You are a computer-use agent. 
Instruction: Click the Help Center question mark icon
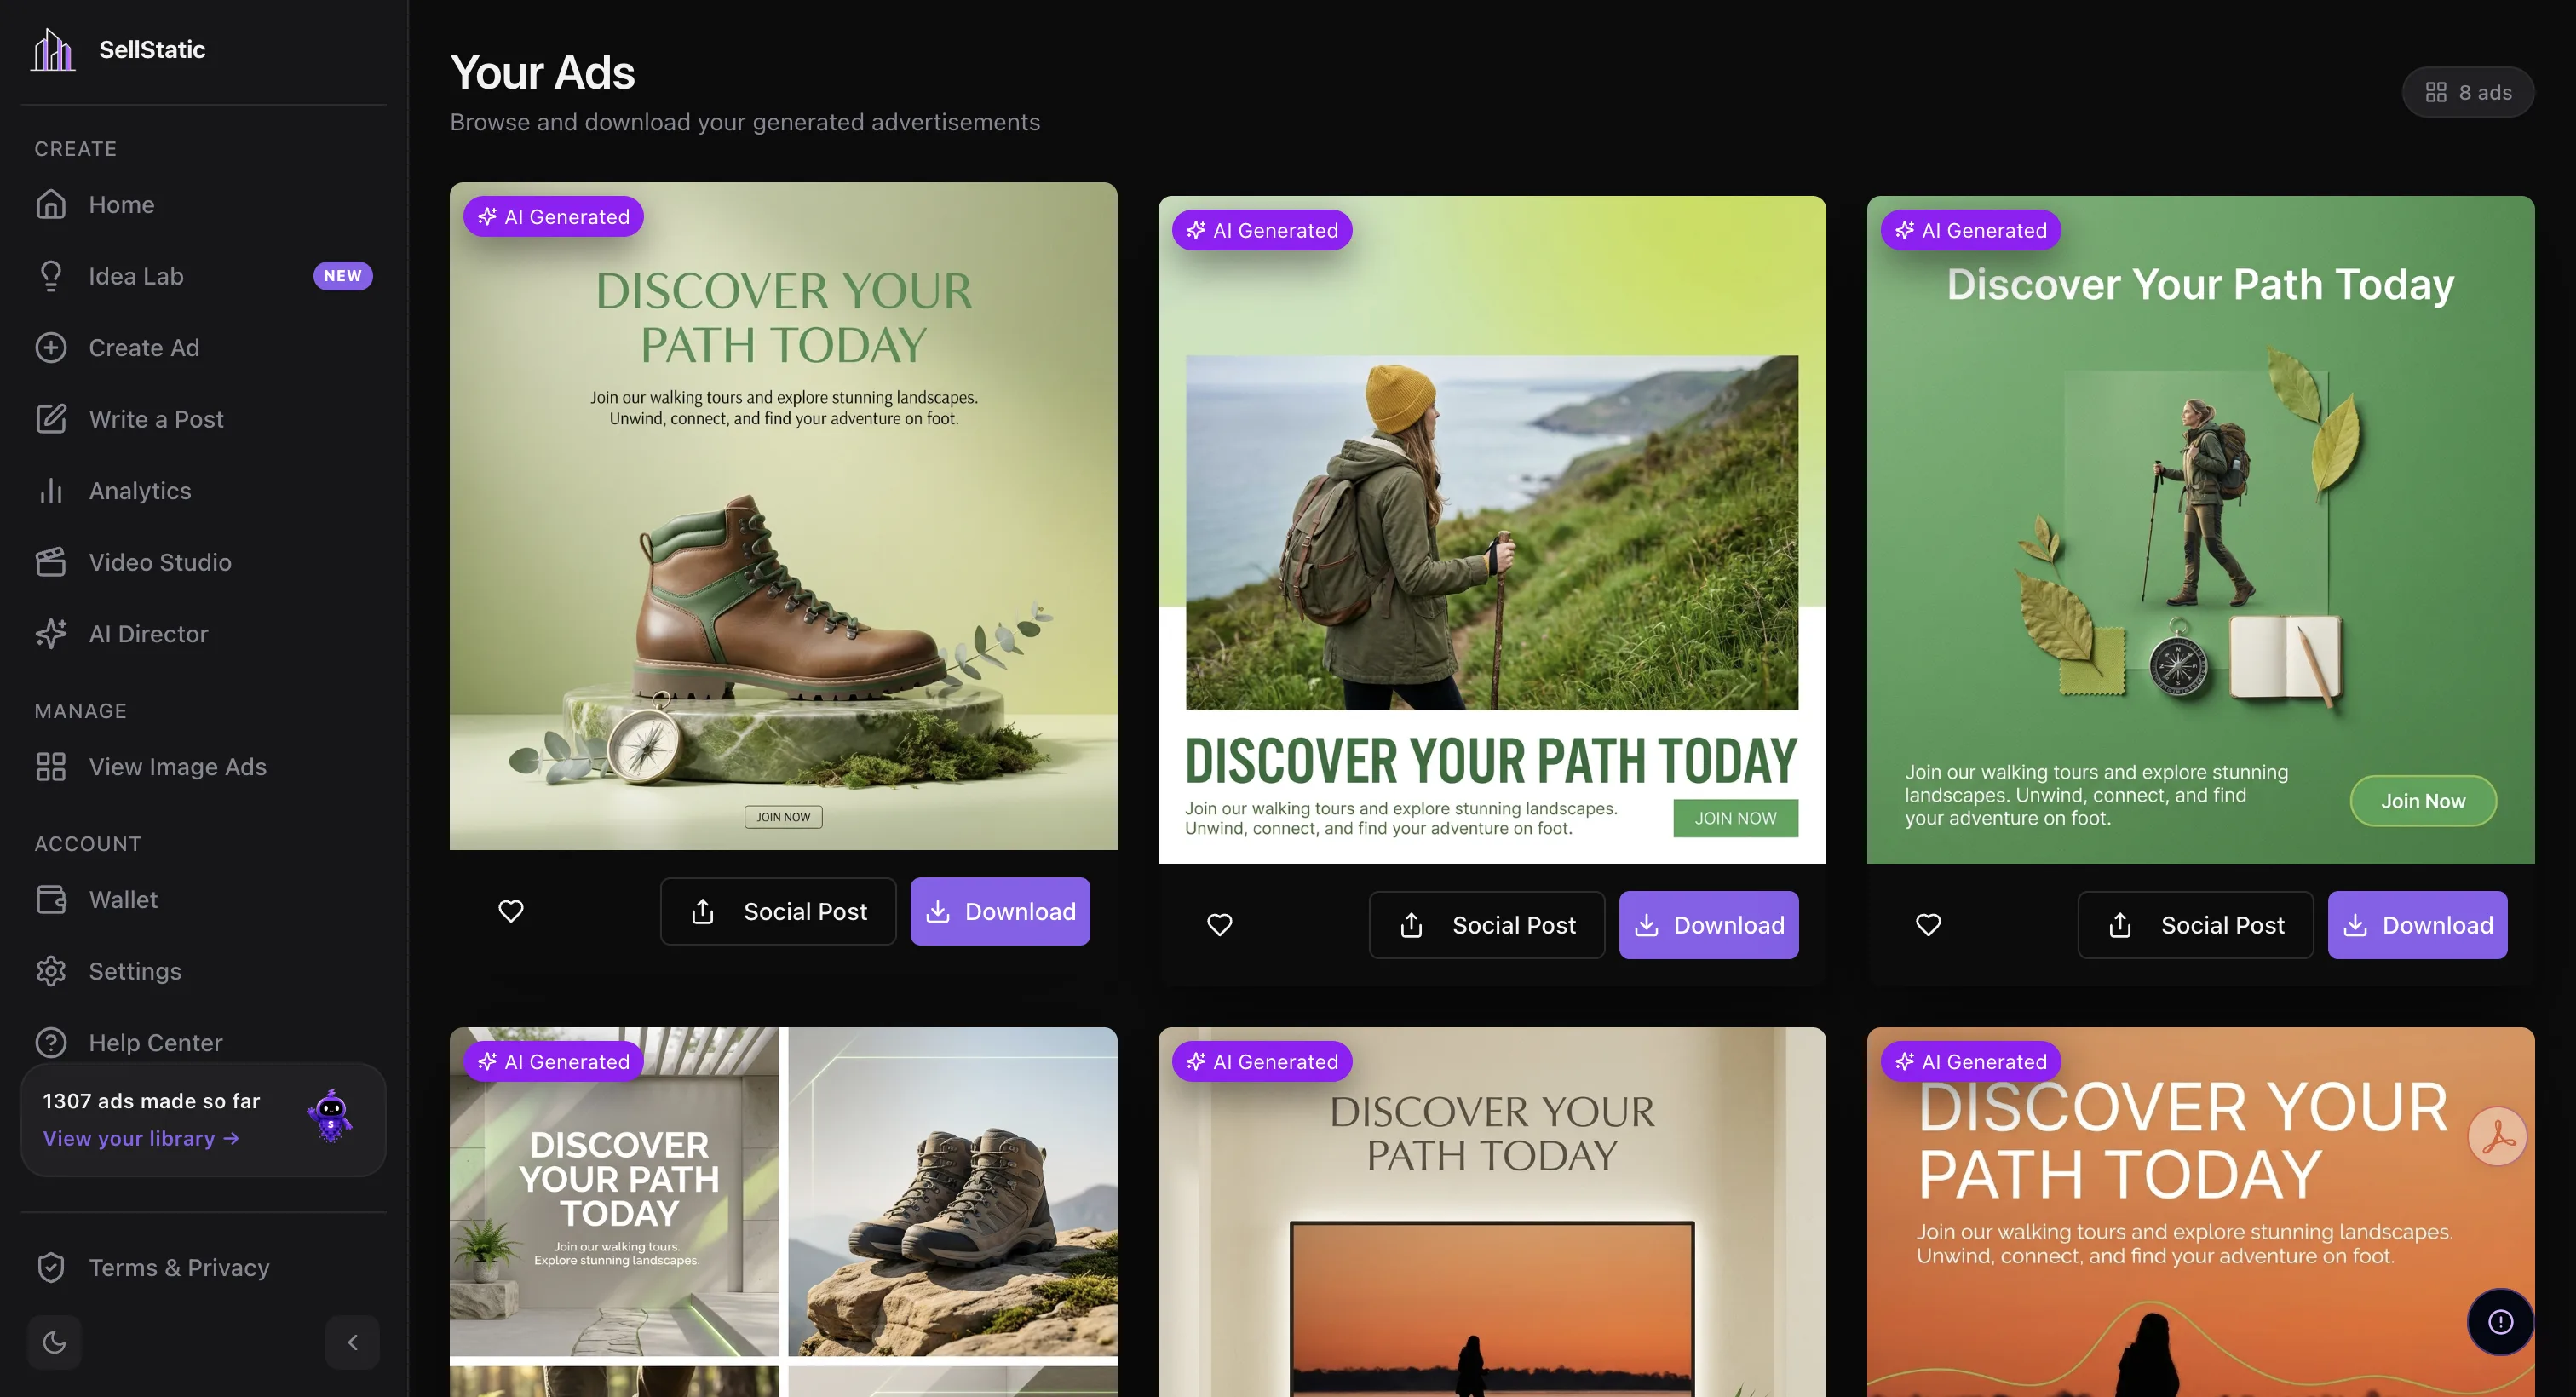(x=51, y=1043)
